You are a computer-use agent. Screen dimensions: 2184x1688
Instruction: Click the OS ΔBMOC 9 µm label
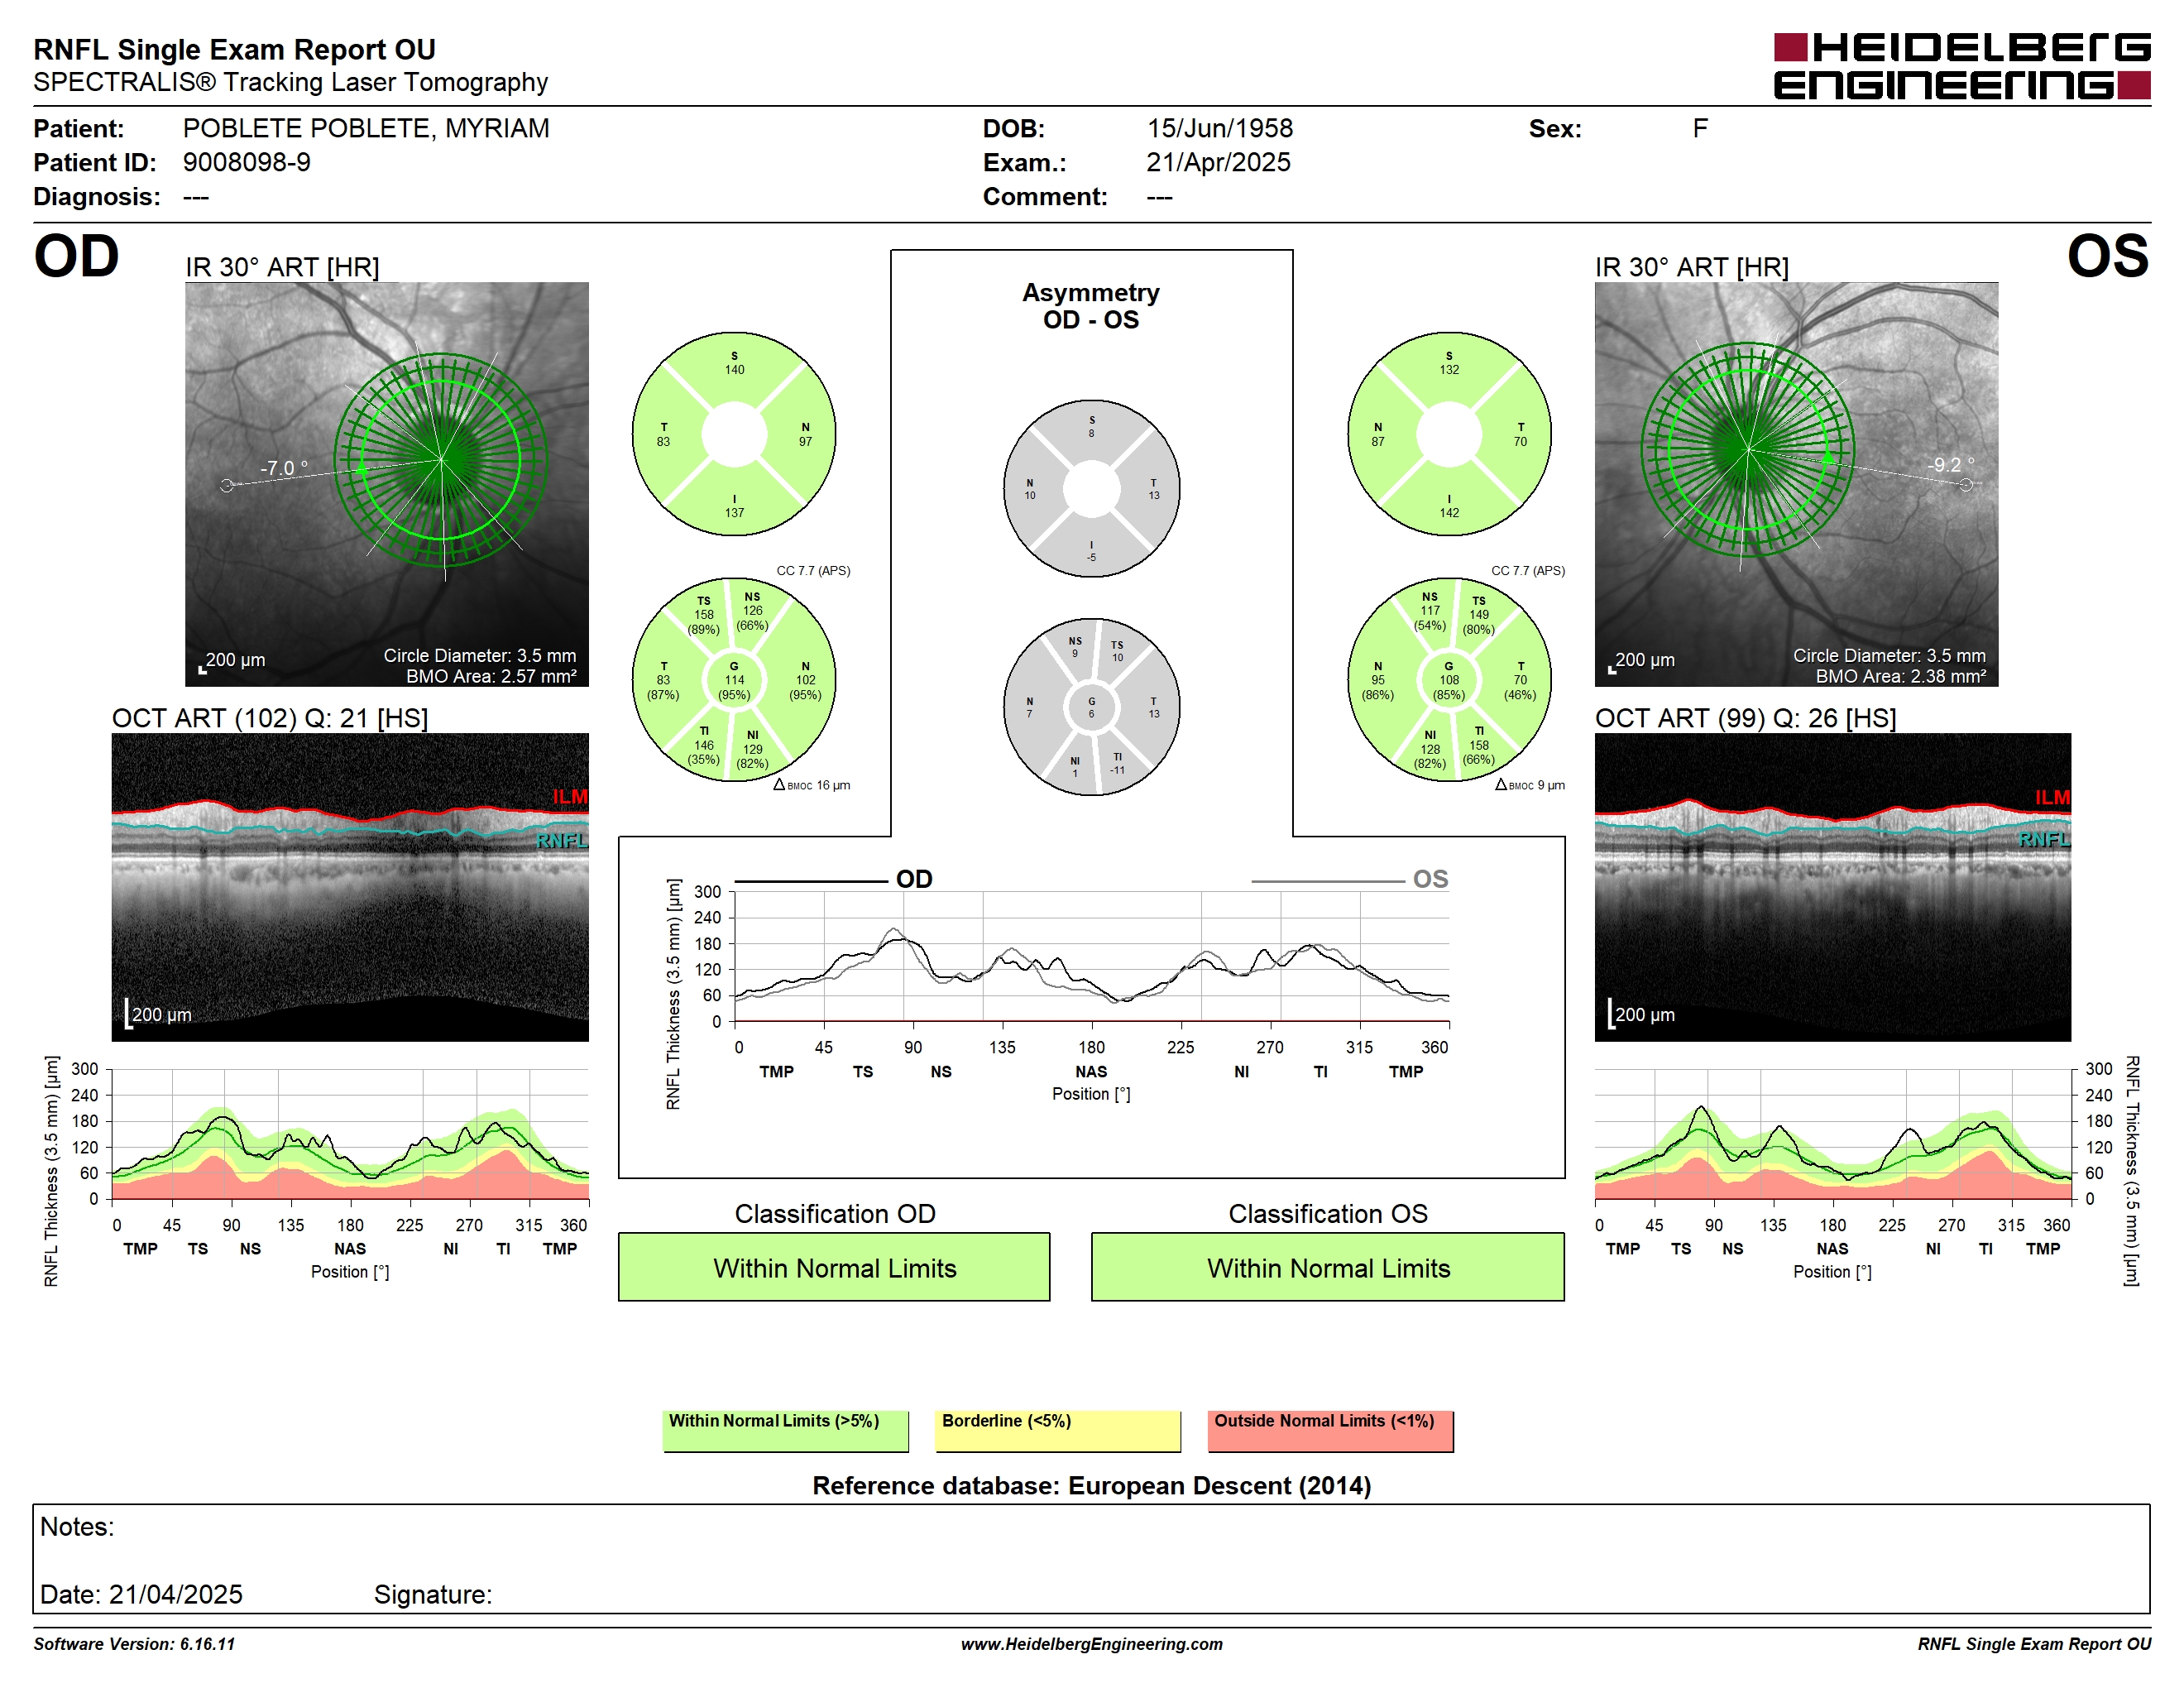tap(1529, 785)
